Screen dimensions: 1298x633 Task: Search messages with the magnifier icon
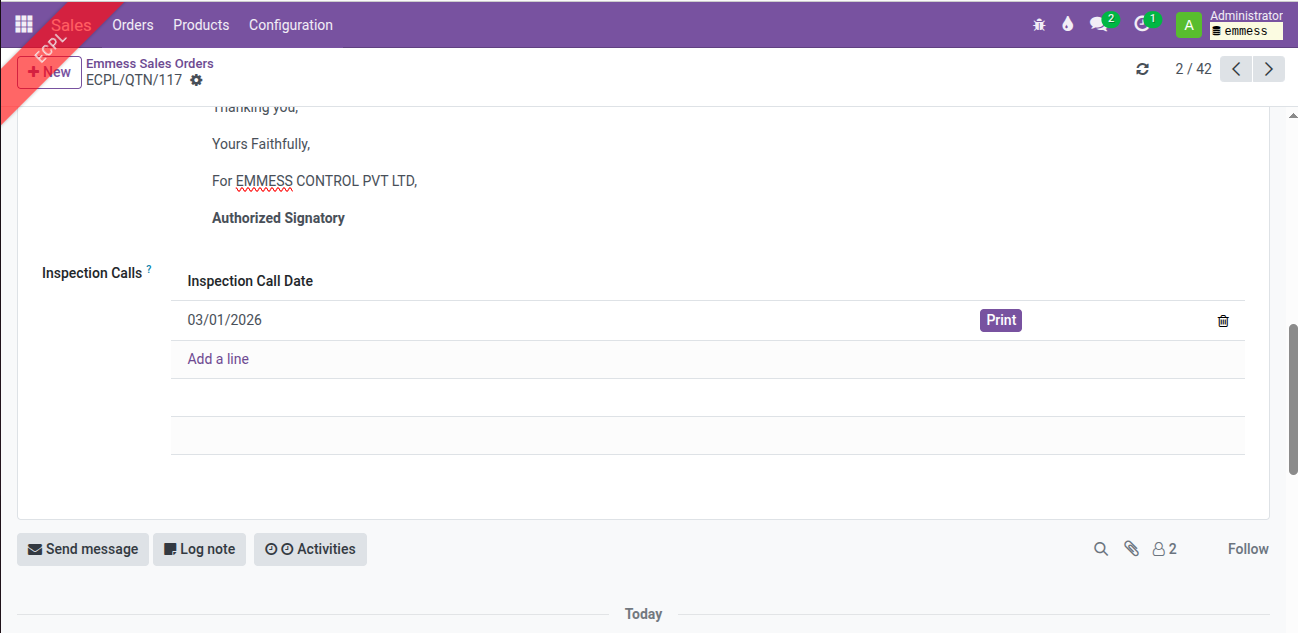(1101, 549)
